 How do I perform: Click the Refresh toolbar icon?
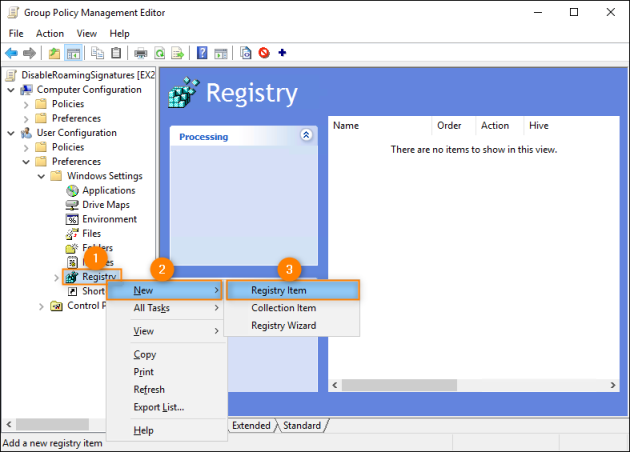click(x=160, y=53)
